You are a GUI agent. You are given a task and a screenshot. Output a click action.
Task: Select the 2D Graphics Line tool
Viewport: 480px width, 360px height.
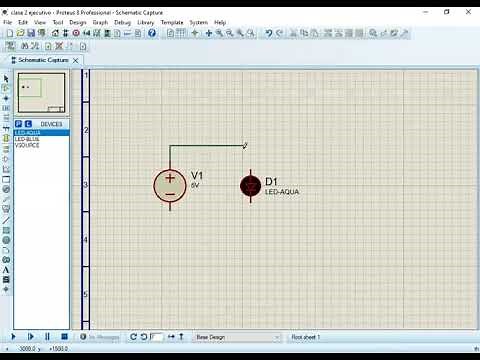[x=6, y=220]
